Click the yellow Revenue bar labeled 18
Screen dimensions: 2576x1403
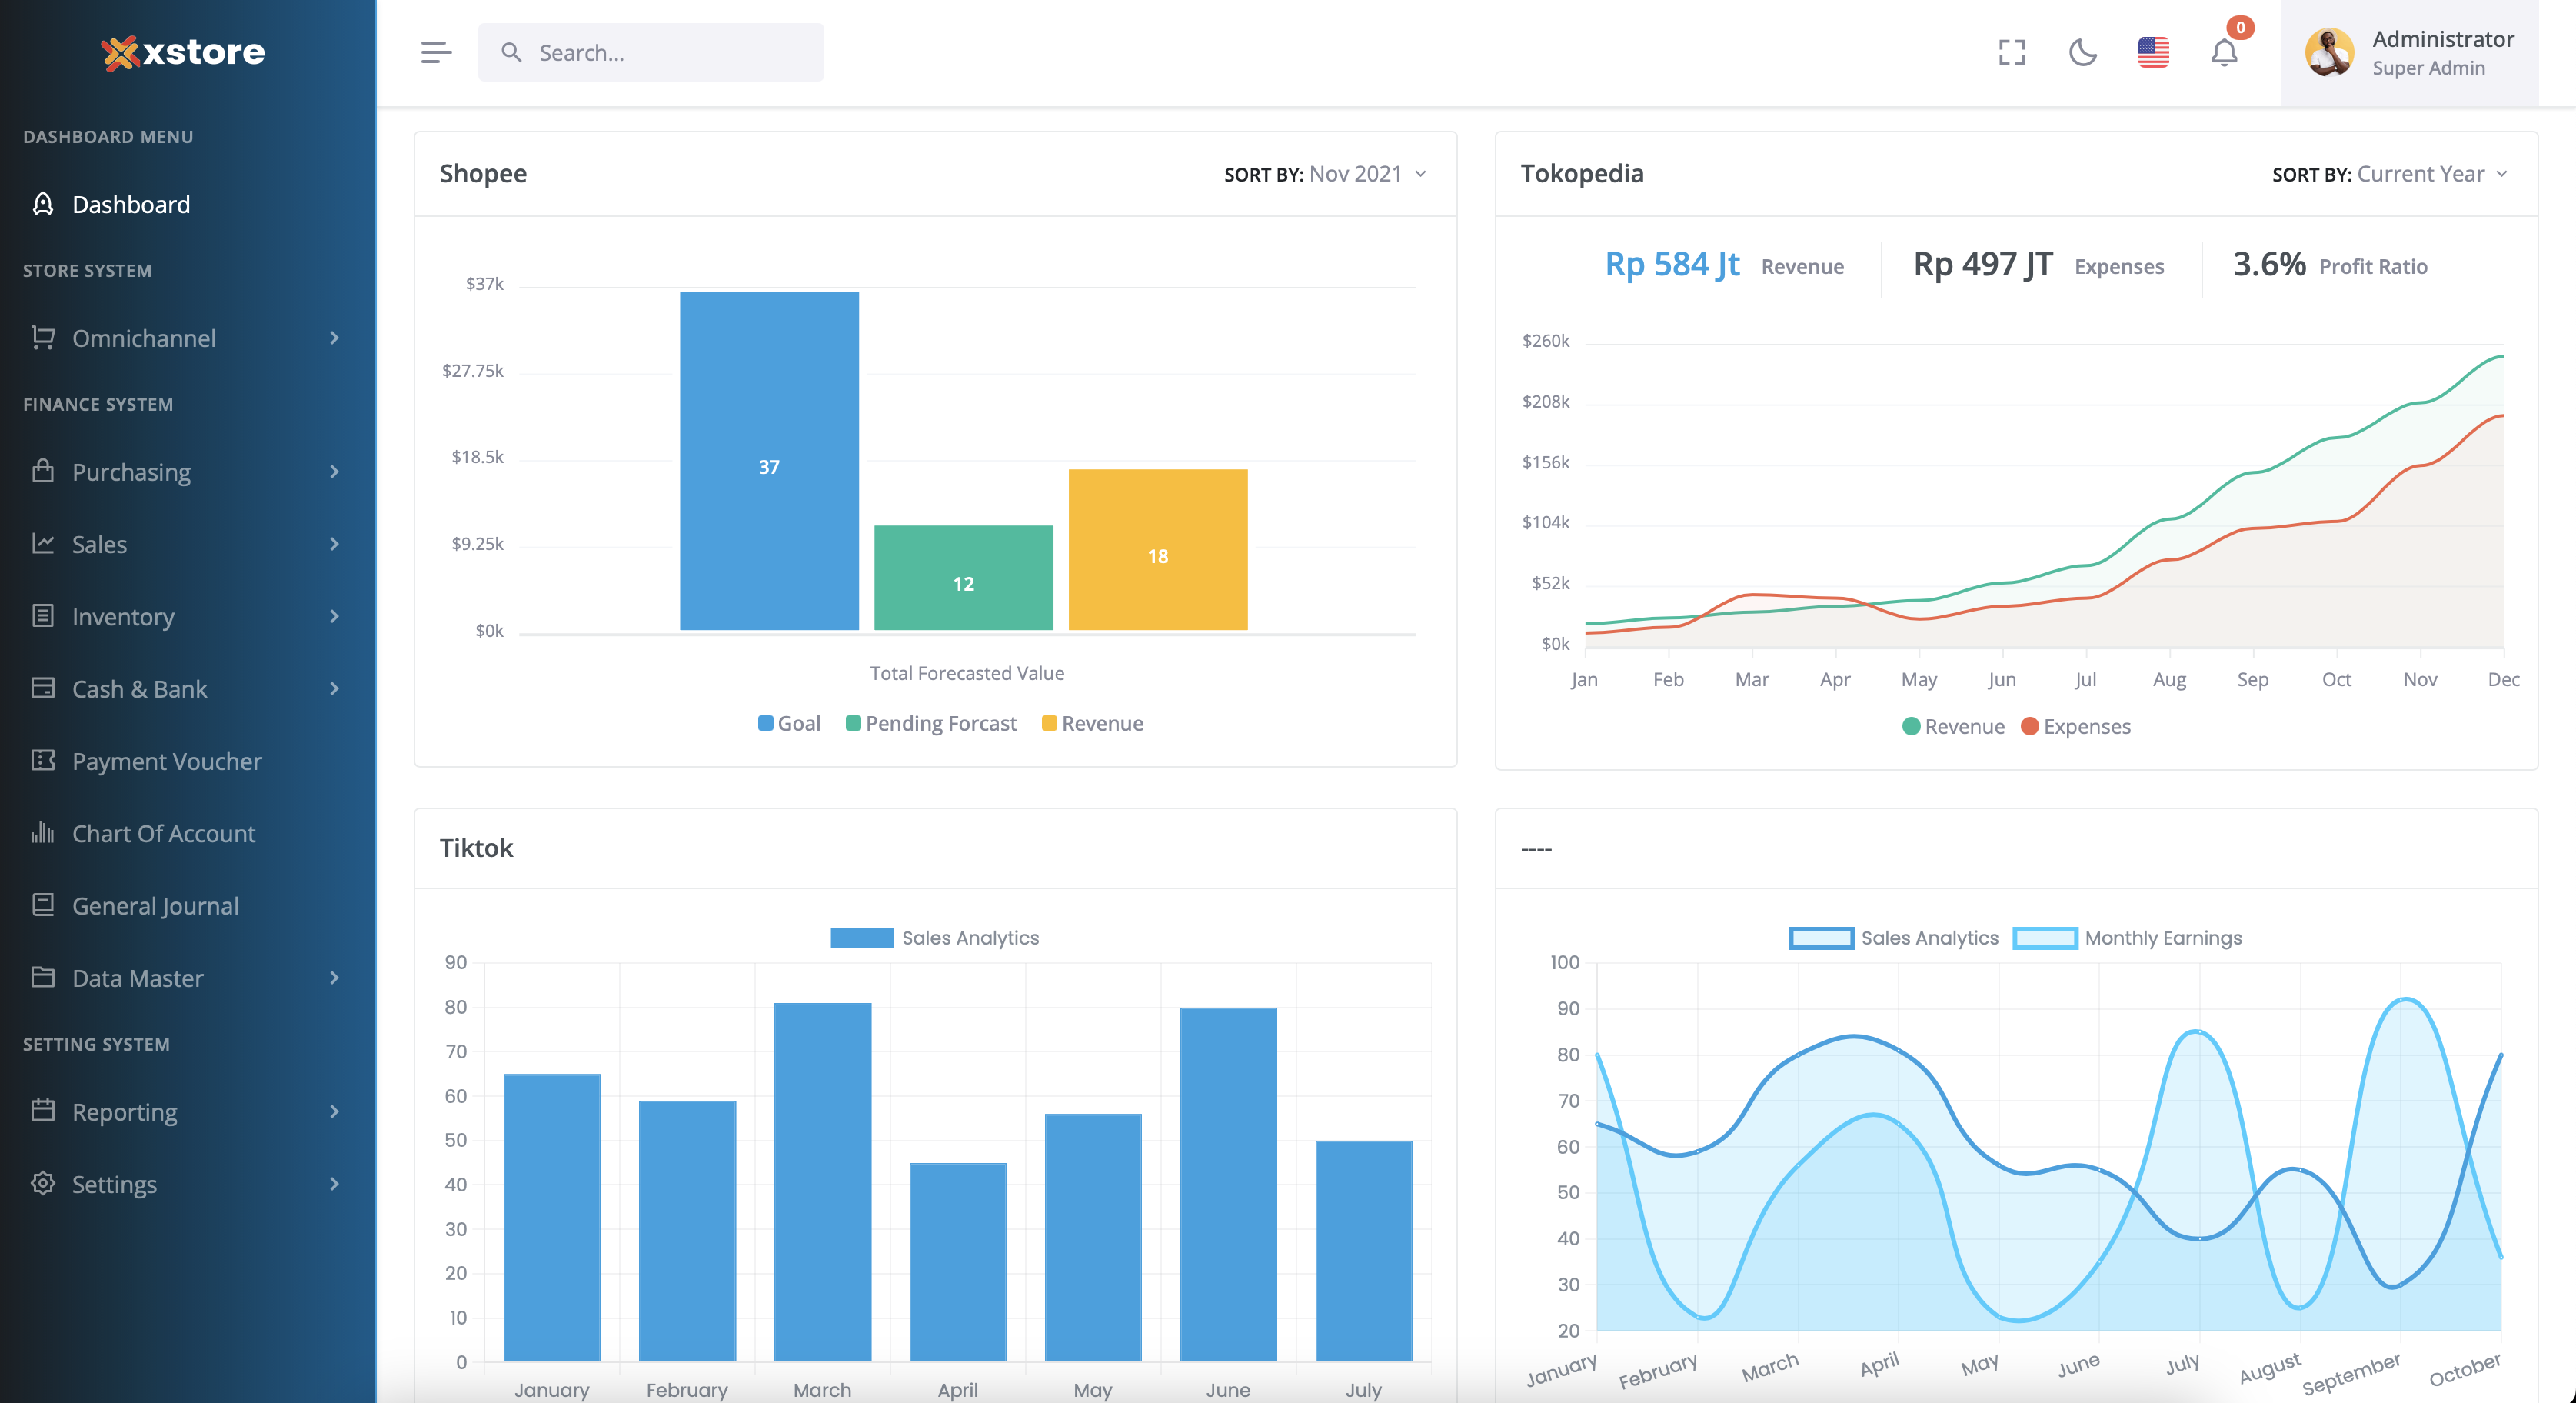point(1158,550)
